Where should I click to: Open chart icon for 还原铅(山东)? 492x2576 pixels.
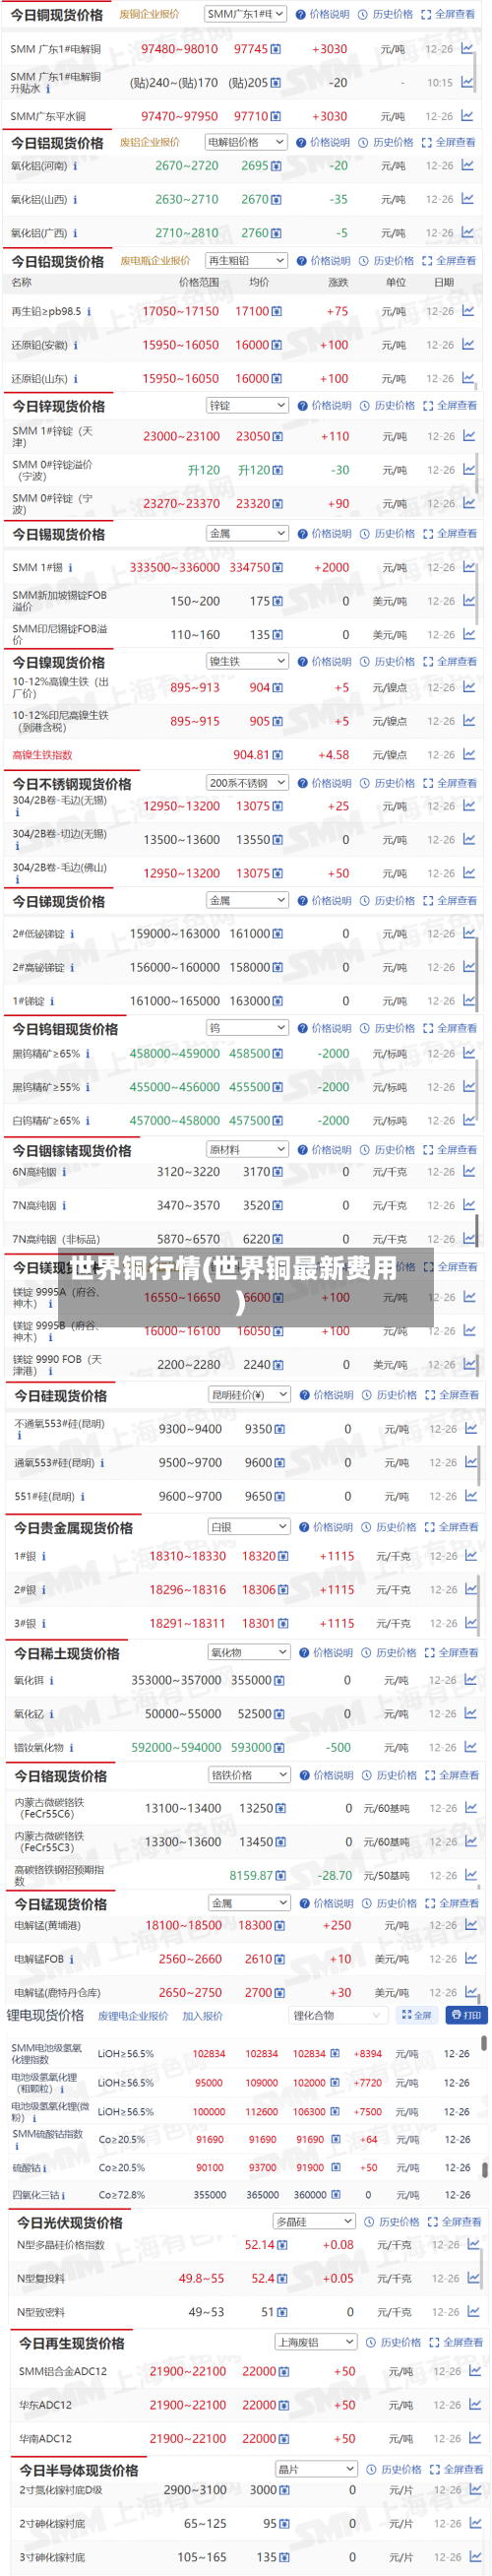(x=468, y=378)
